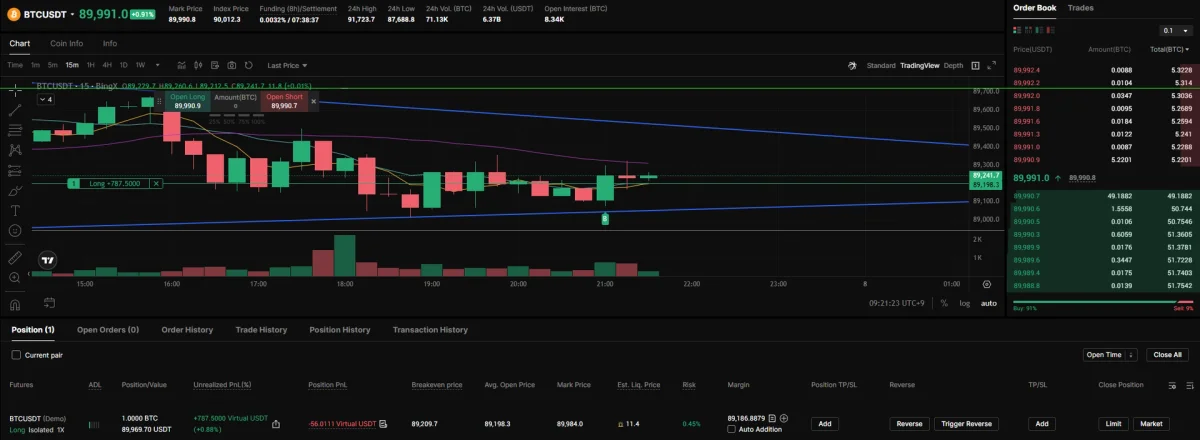Select the 5m timeframe
This screenshot has width=1200, height=440.
(53, 65)
